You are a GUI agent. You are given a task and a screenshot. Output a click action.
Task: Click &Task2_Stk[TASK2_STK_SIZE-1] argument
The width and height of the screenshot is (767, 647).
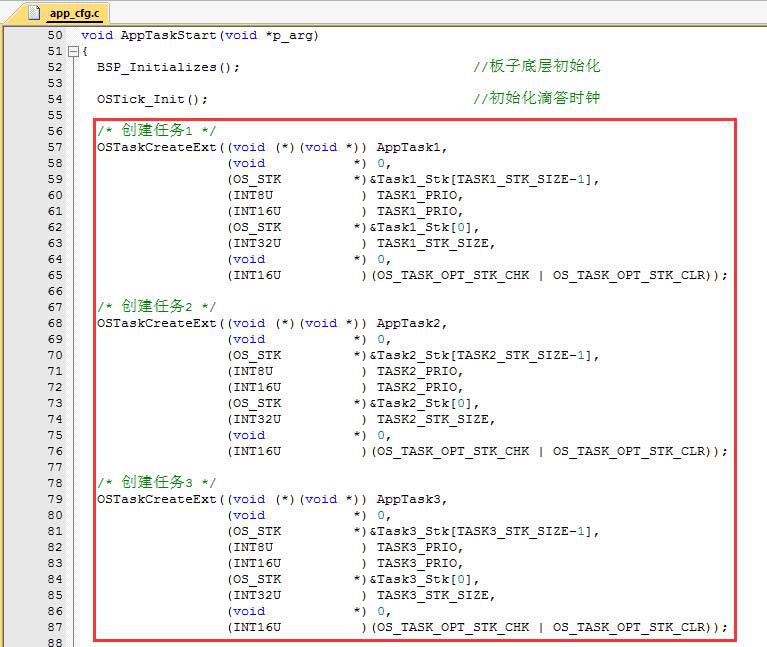481,356
